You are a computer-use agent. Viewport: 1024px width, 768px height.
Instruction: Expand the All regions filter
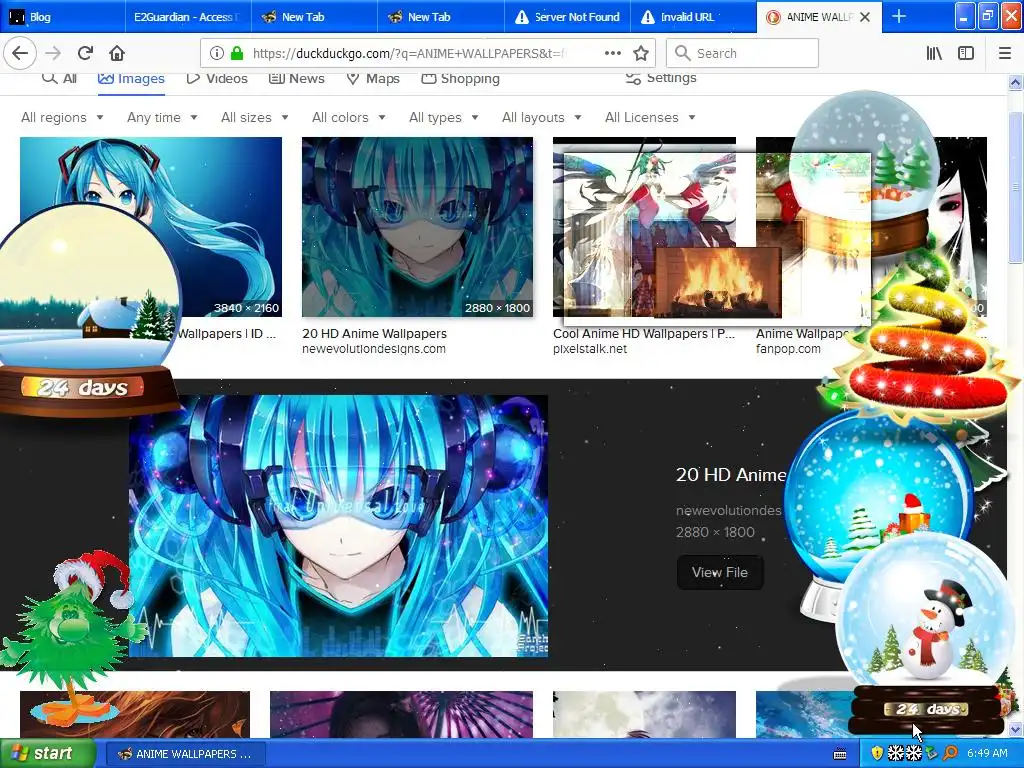click(62, 118)
